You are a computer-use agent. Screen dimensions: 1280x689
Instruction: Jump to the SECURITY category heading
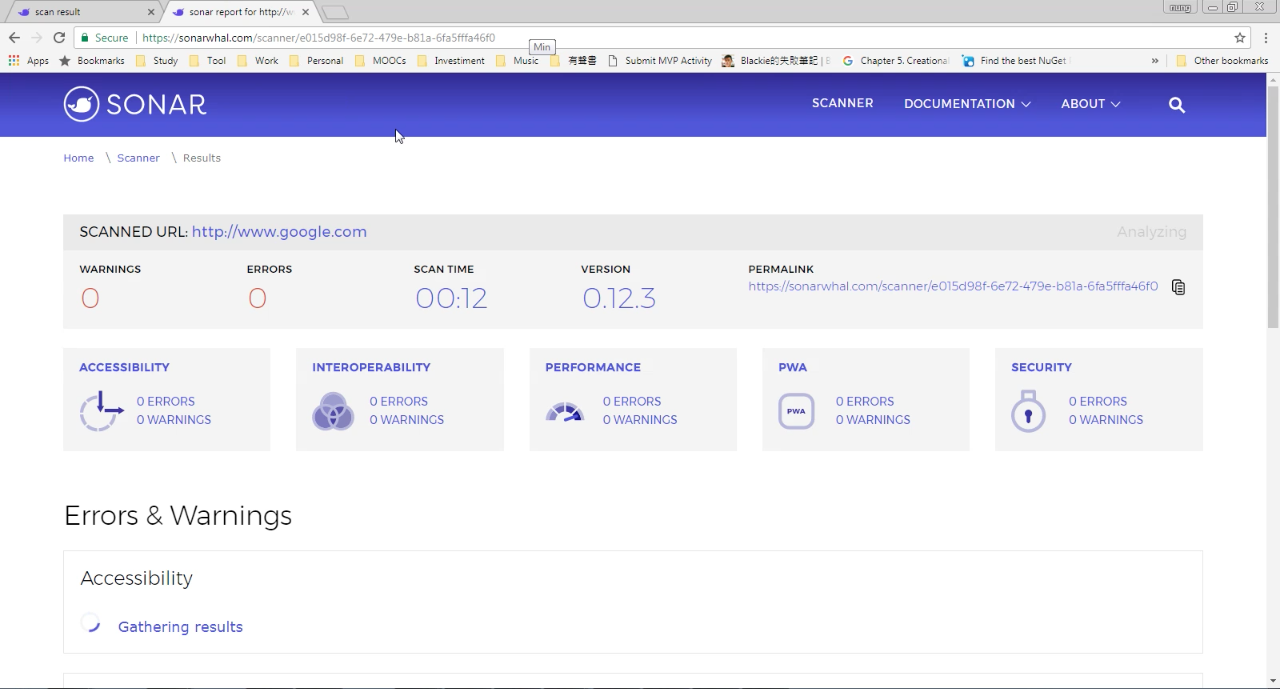(x=1041, y=367)
